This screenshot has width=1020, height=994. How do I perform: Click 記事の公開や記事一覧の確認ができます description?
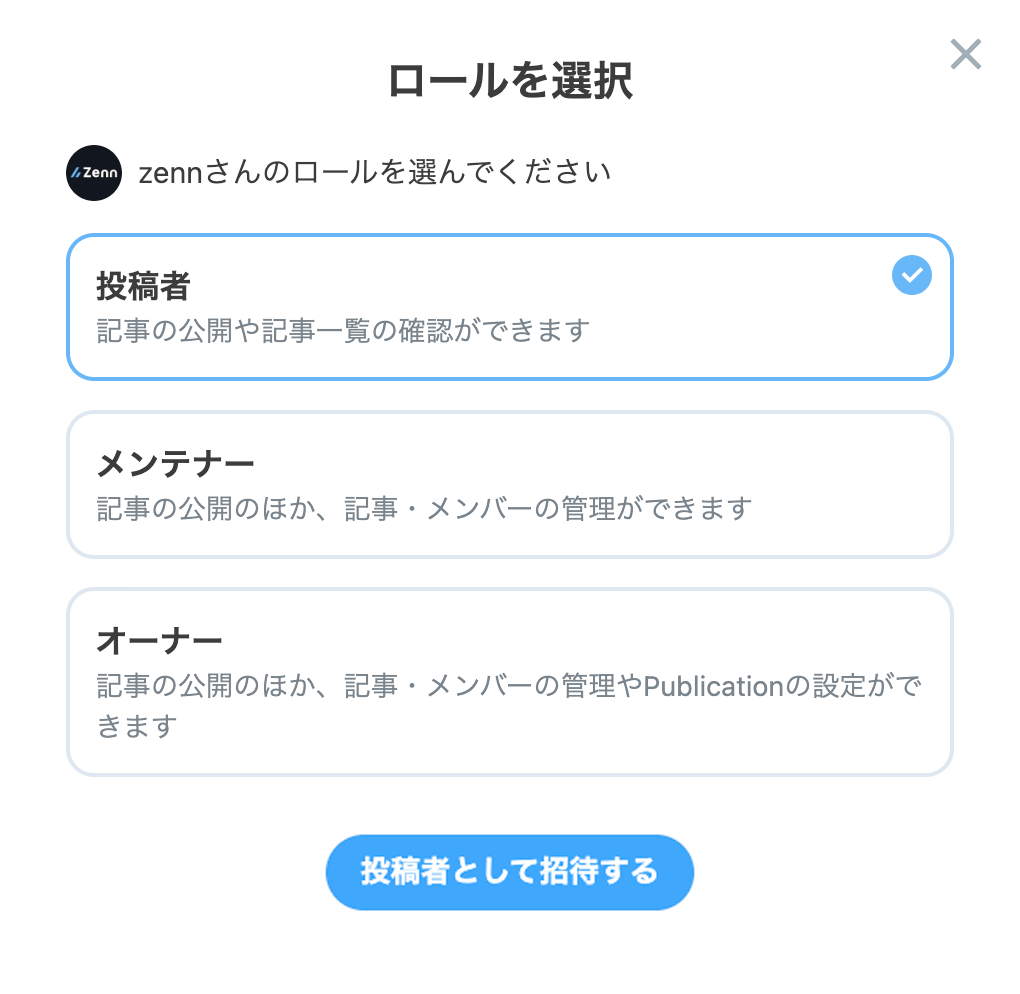(343, 330)
